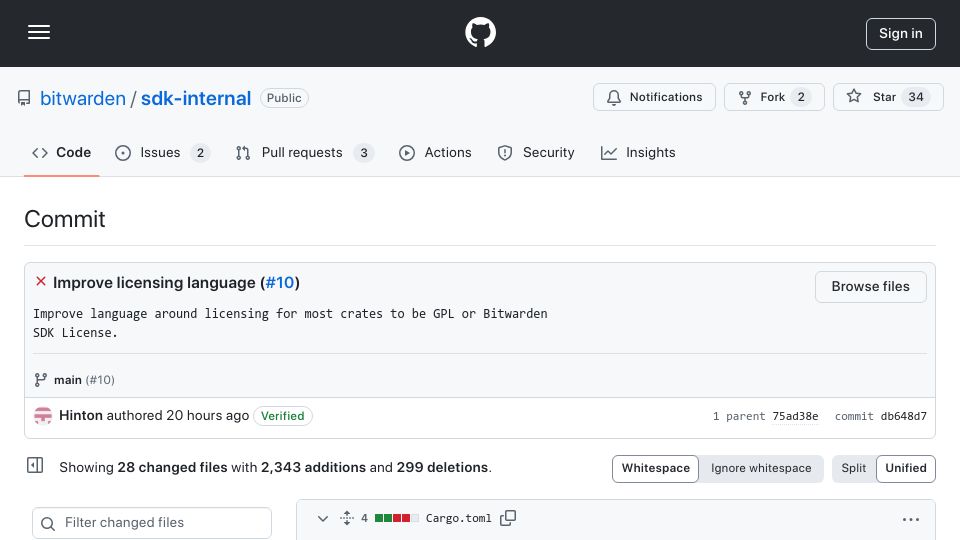960x540 pixels.
Task: Open the Cargo.toml file link
Action: (x=459, y=519)
